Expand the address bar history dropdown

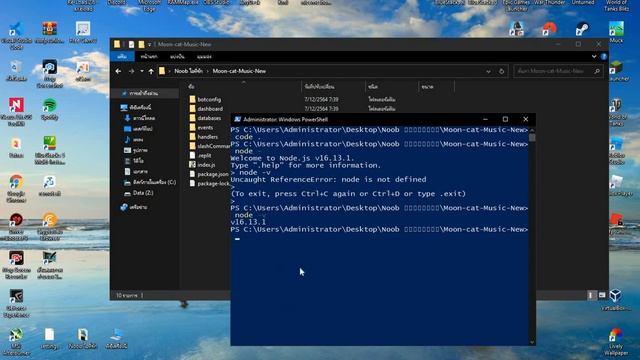pos(488,71)
